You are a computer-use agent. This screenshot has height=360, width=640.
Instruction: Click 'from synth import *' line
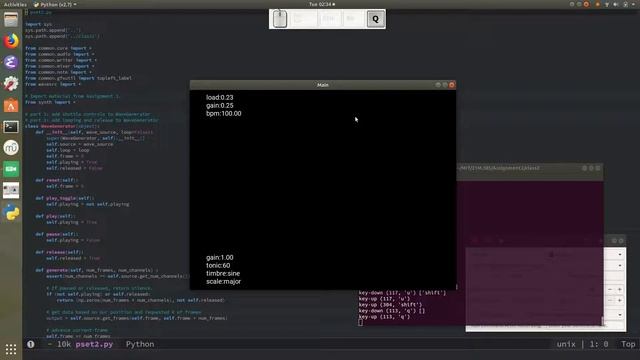pyautogui.click(x=50, y=102)
